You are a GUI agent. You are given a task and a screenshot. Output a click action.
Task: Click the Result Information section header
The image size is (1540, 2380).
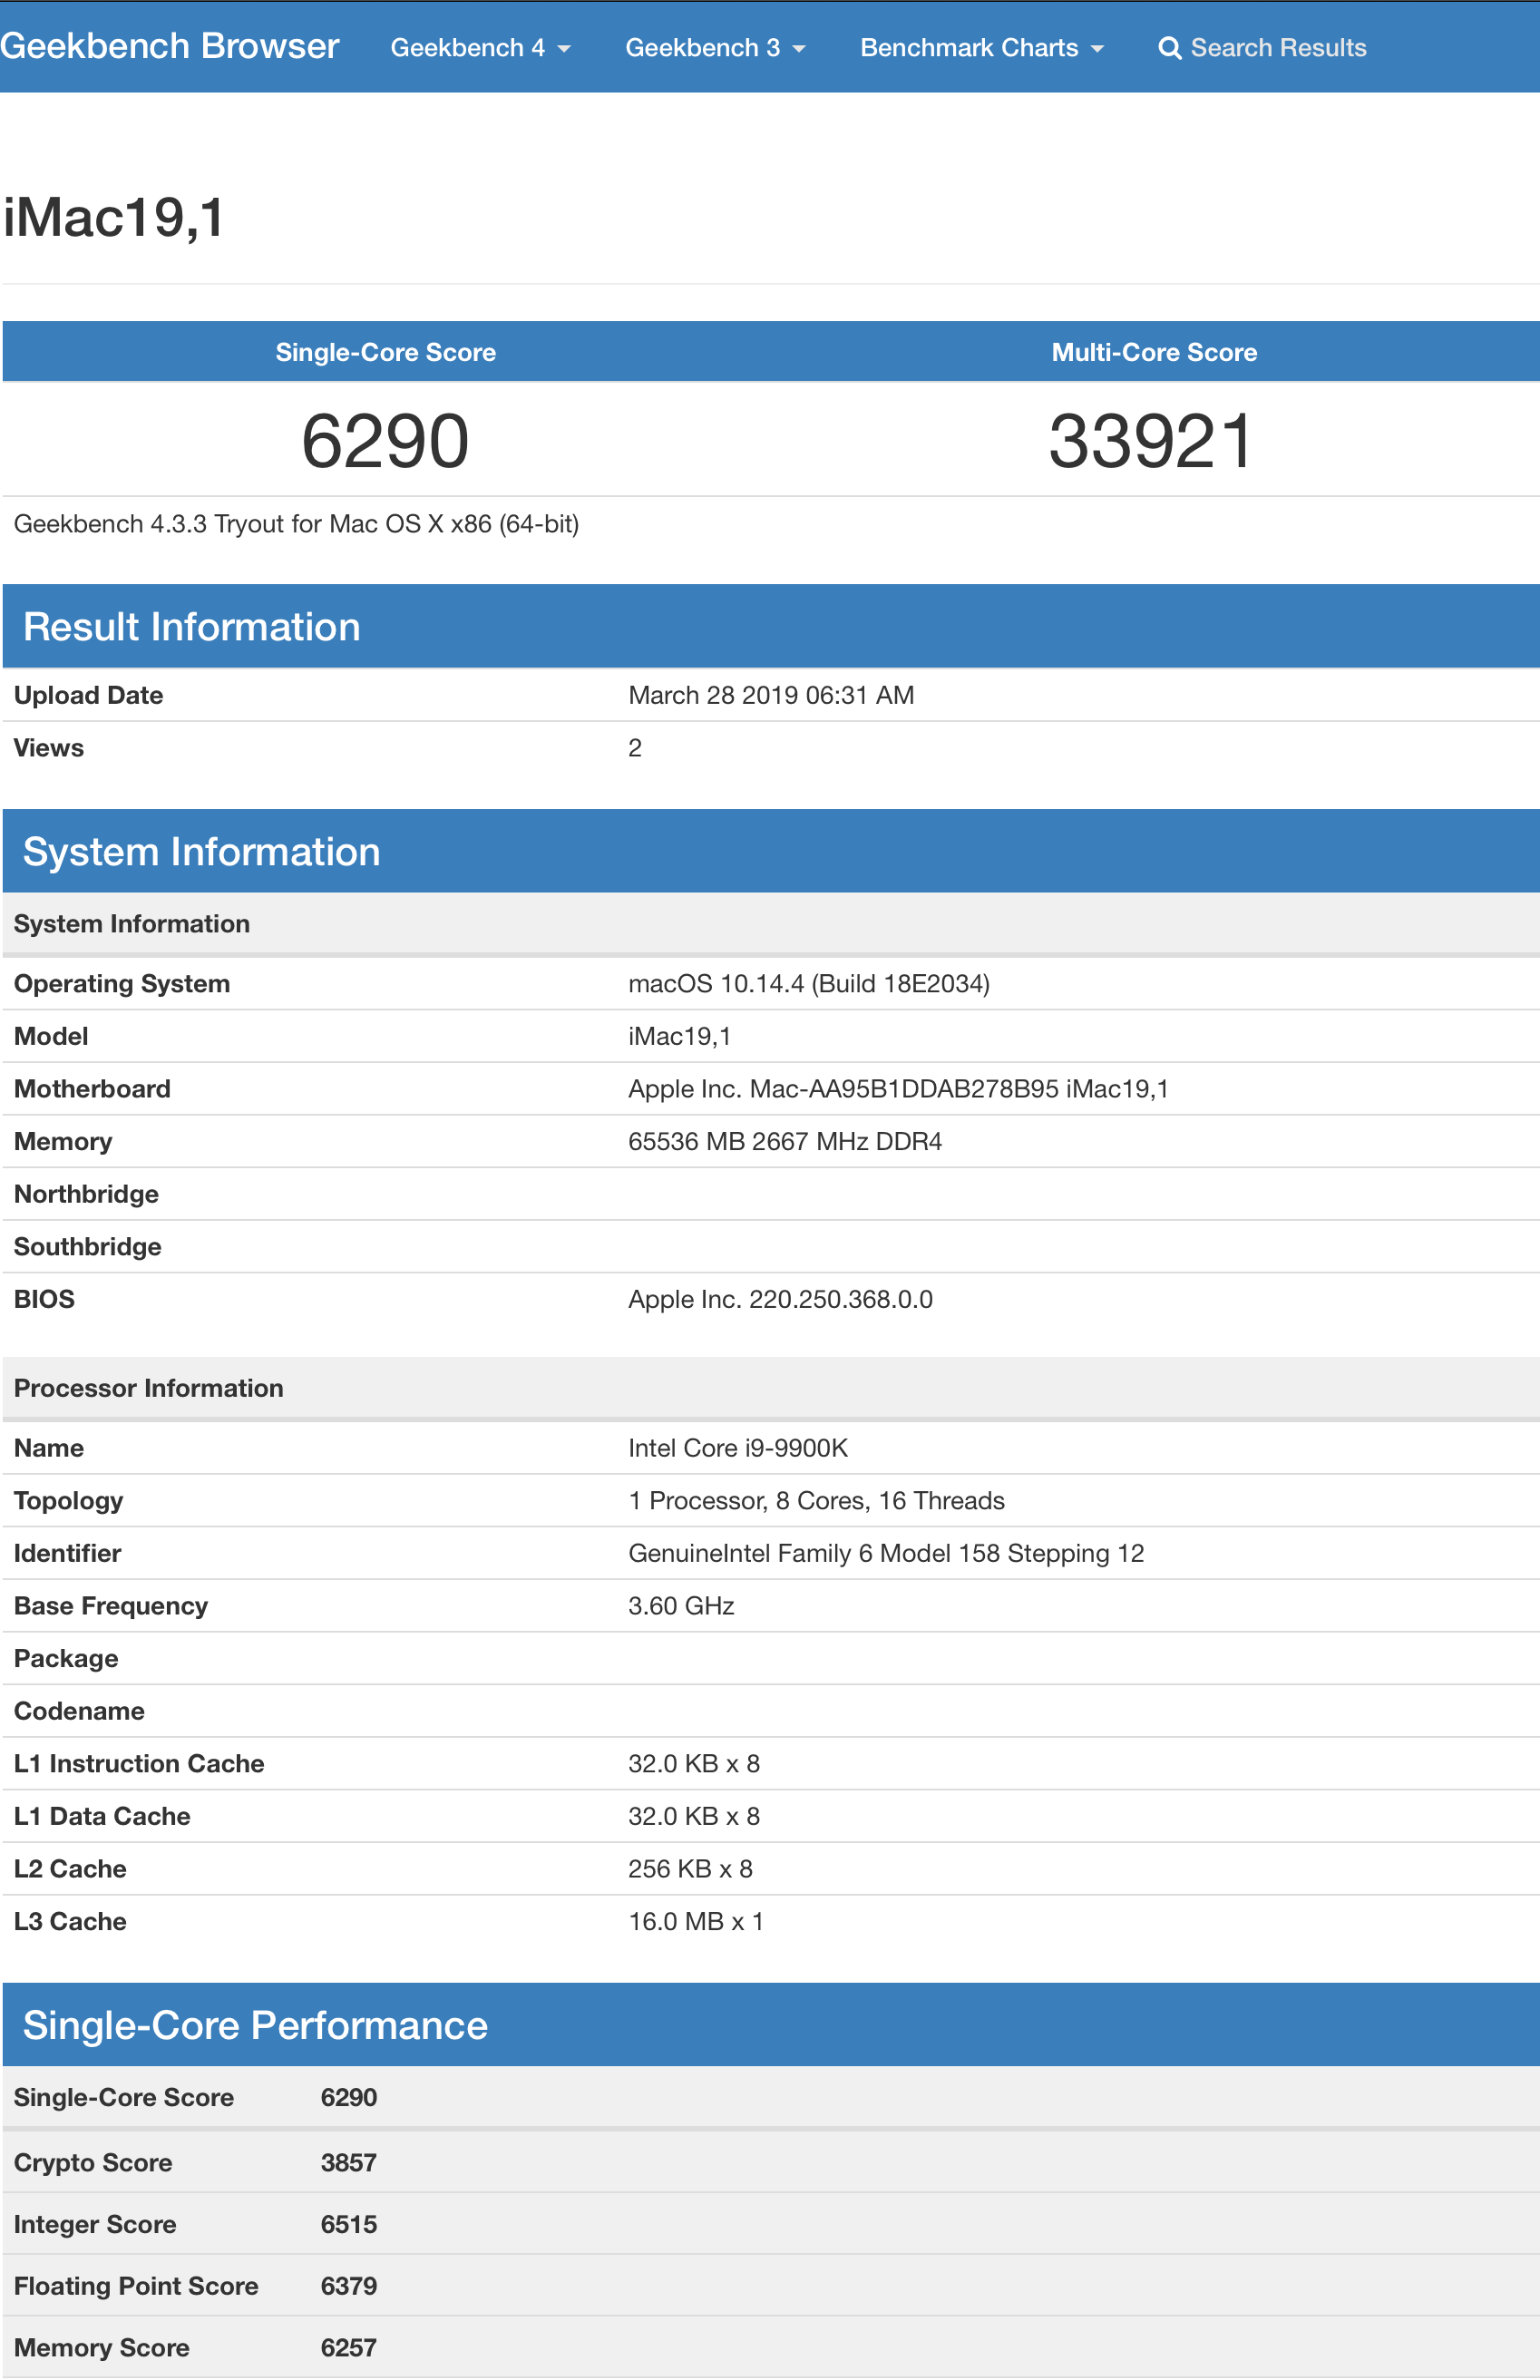(771, 626)
